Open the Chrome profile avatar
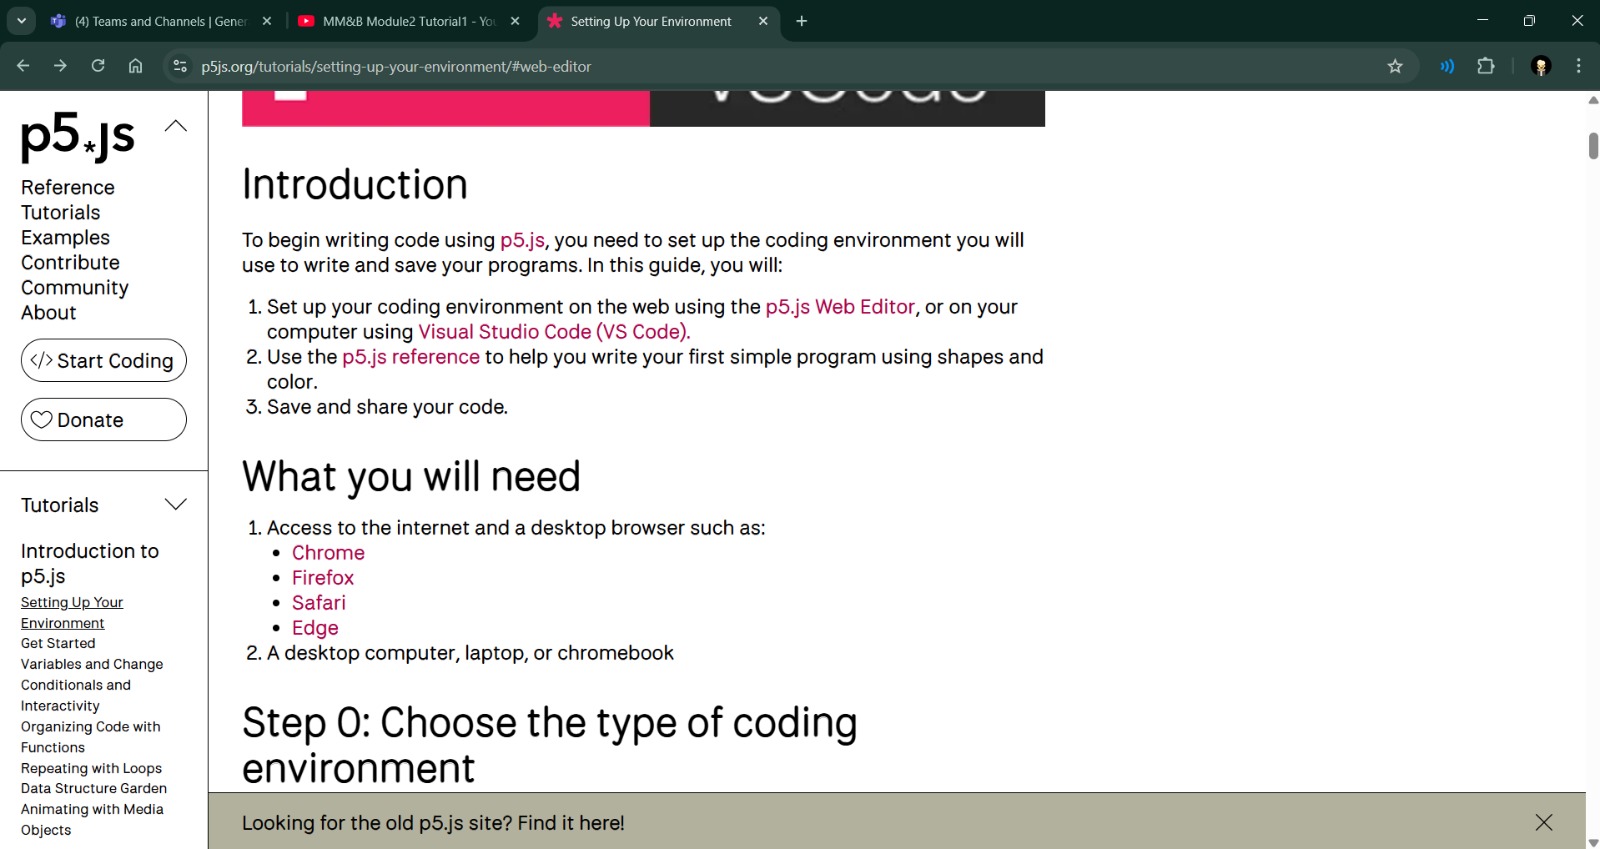1600x849 pixels. tap(1541, 66)
